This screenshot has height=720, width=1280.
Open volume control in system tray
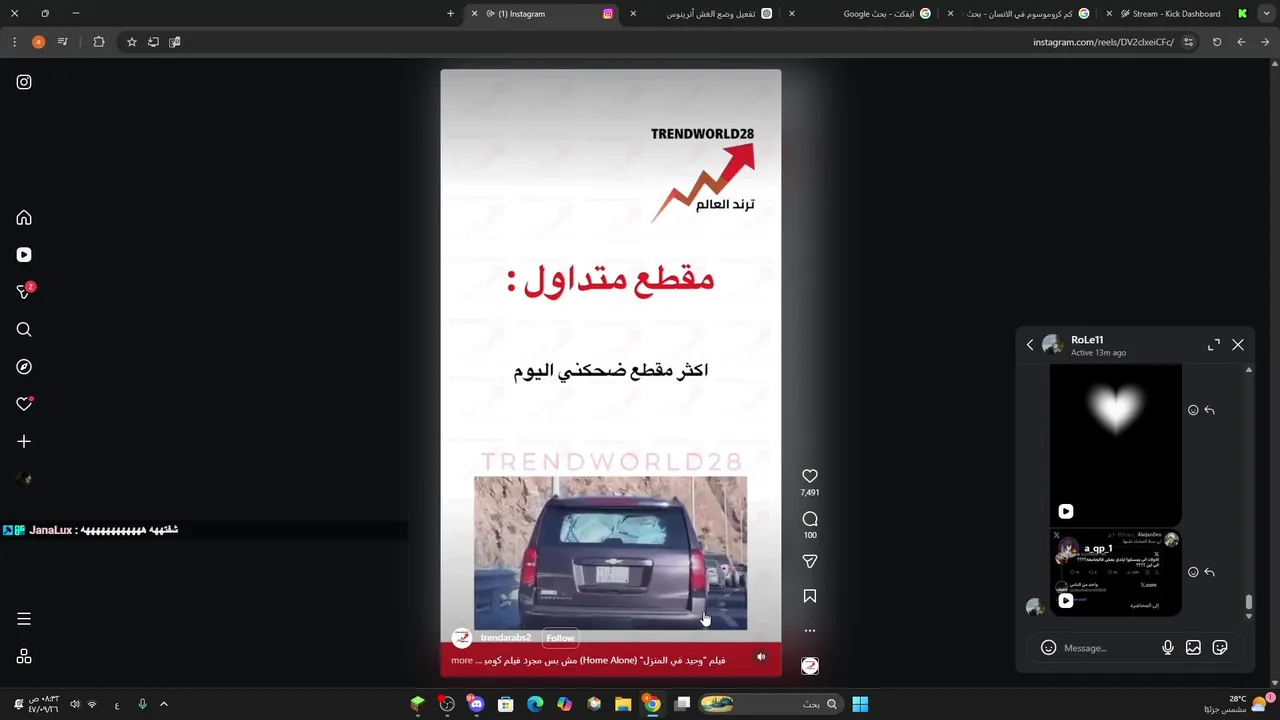pyautogui.click(x=75, y=704)
